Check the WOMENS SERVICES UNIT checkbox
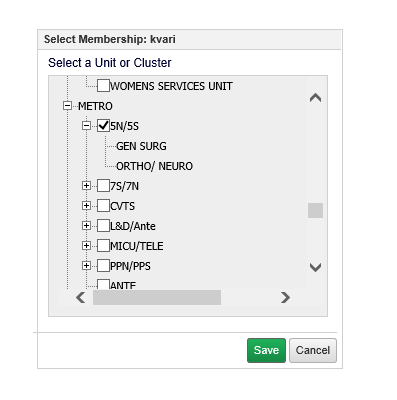This screenshot has height=400, width=397. click(103, 86)
